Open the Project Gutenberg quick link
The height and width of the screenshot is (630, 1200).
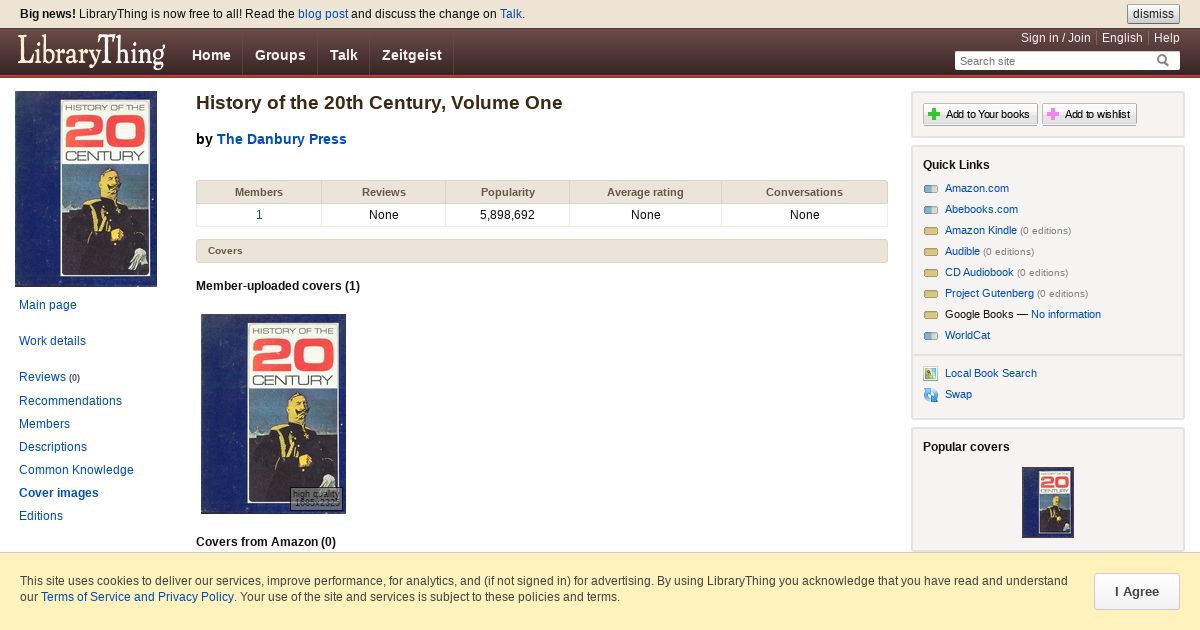click(989, 293)
